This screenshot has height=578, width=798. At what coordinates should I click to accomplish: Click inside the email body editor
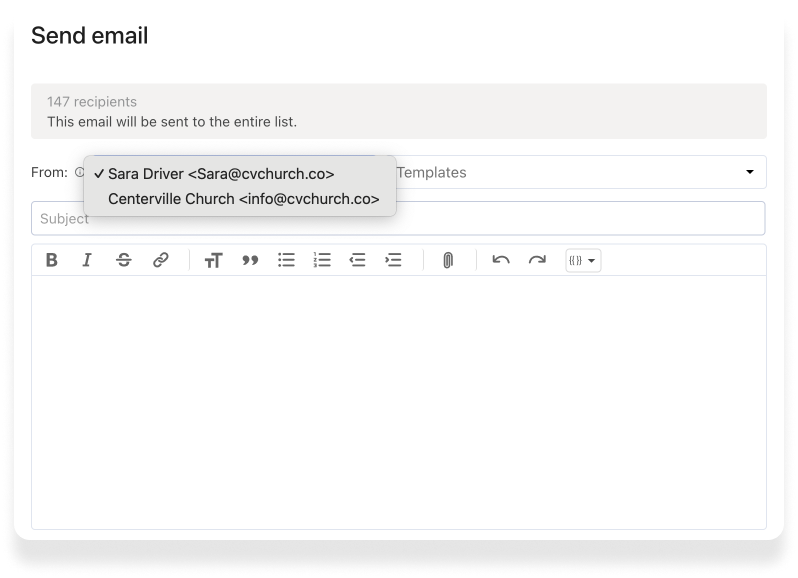[x=398, y=400]
